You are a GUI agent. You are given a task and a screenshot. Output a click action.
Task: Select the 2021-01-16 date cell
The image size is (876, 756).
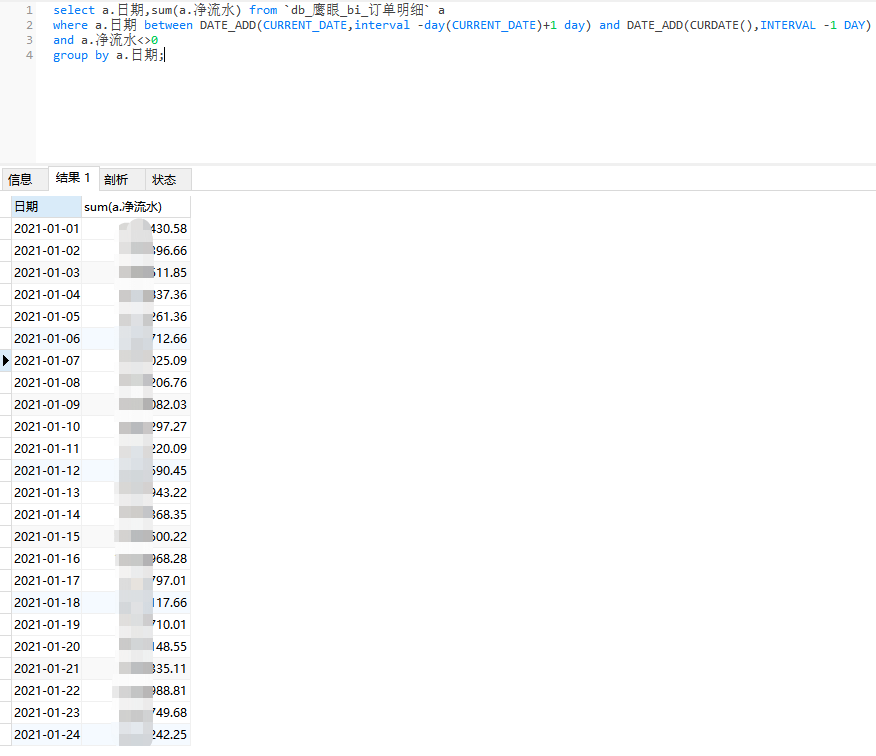(46, 559)
